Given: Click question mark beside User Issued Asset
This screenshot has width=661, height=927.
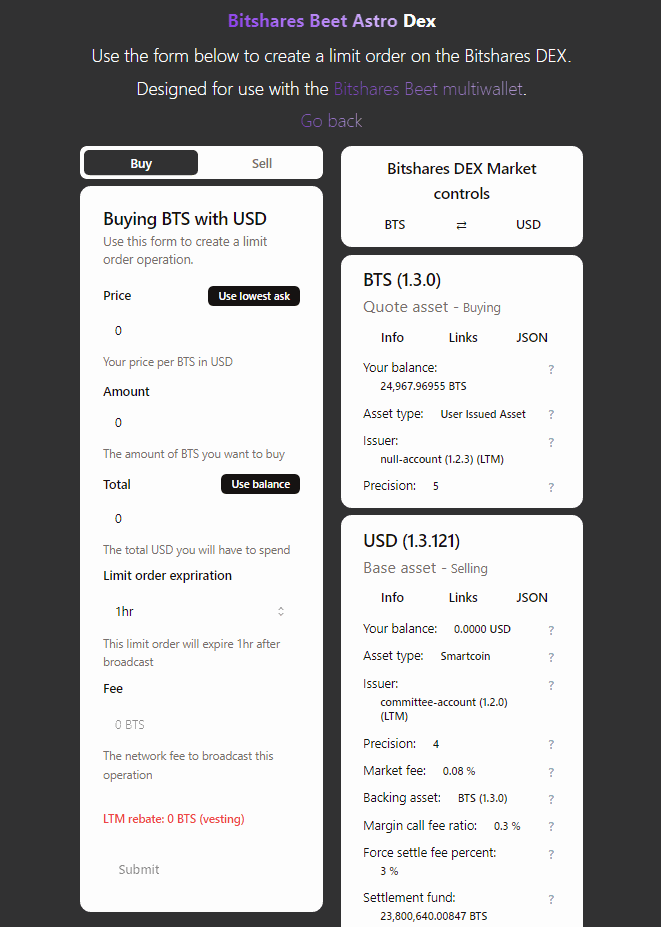Looking at the screenshot, I should [551, 414].
